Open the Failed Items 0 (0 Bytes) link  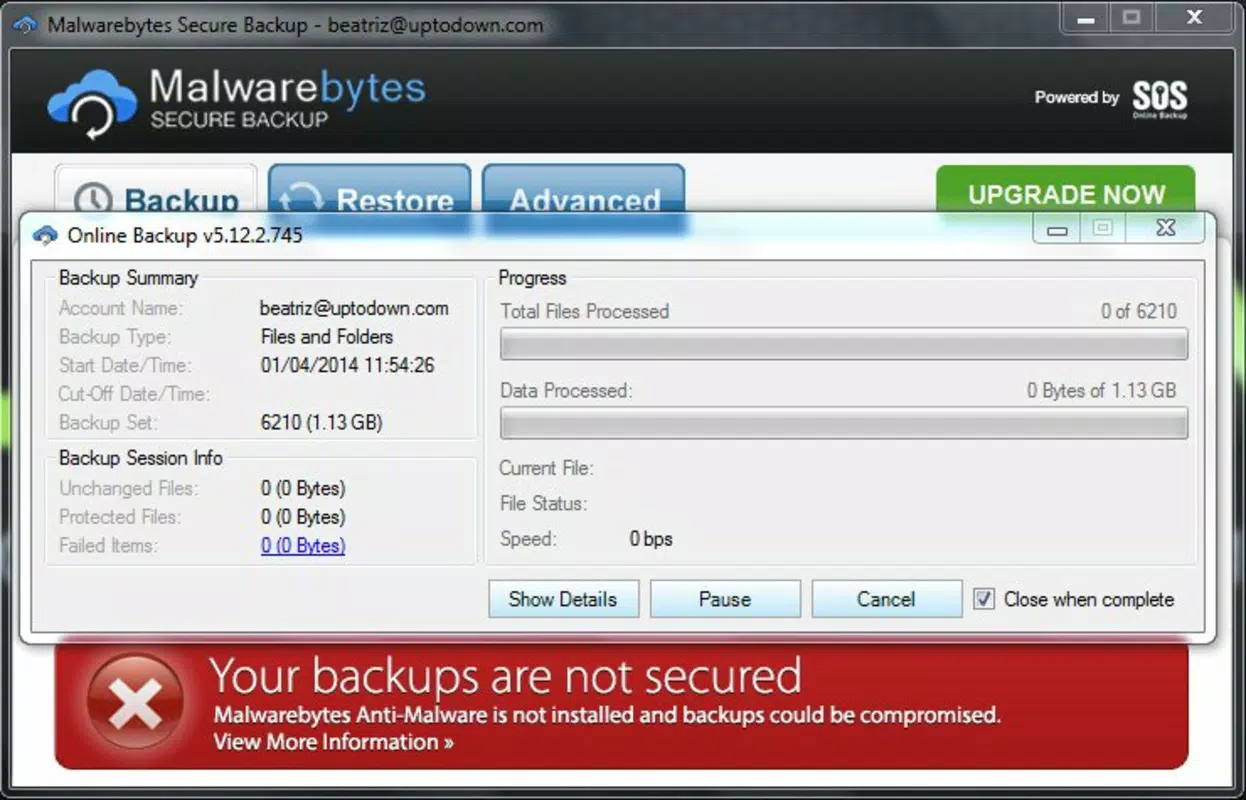303,545
